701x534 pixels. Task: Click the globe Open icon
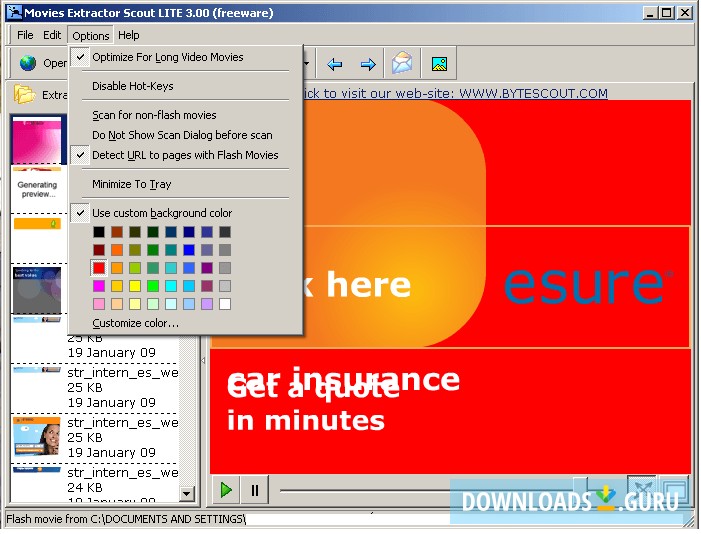click(x=28, y=63)
